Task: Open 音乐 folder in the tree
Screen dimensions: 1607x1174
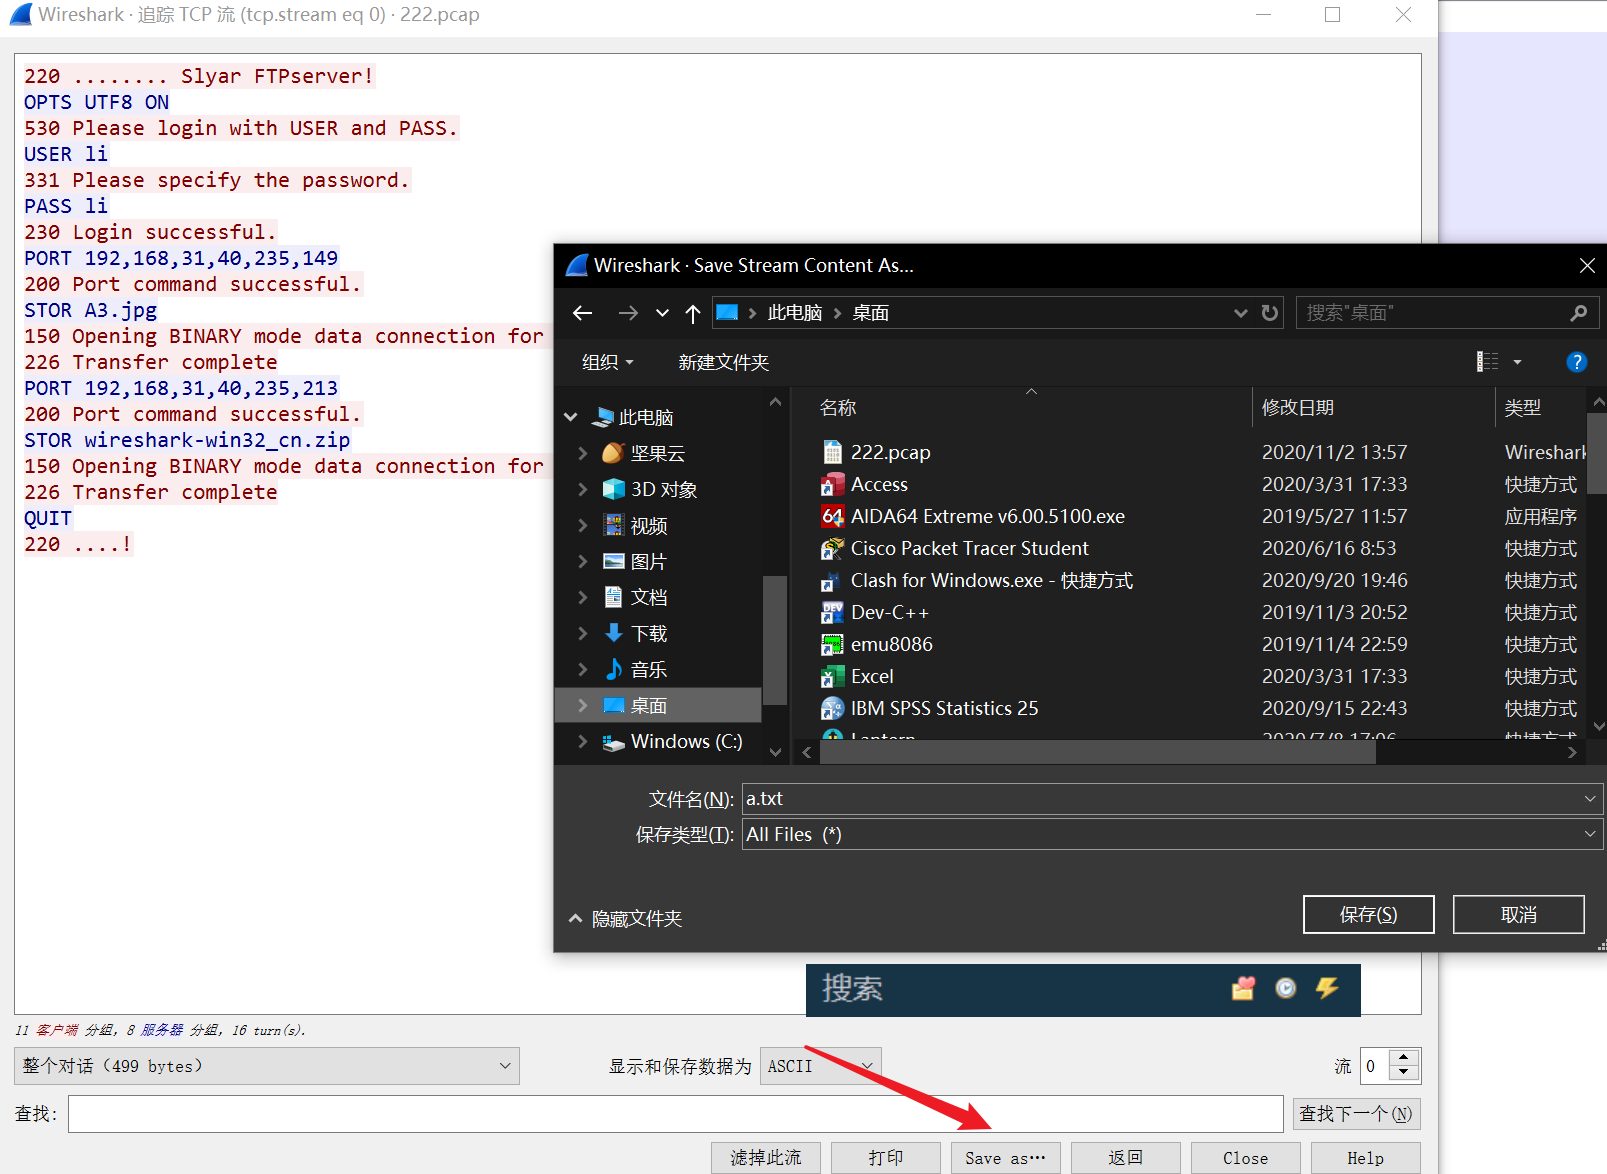Action: [648, 669]
